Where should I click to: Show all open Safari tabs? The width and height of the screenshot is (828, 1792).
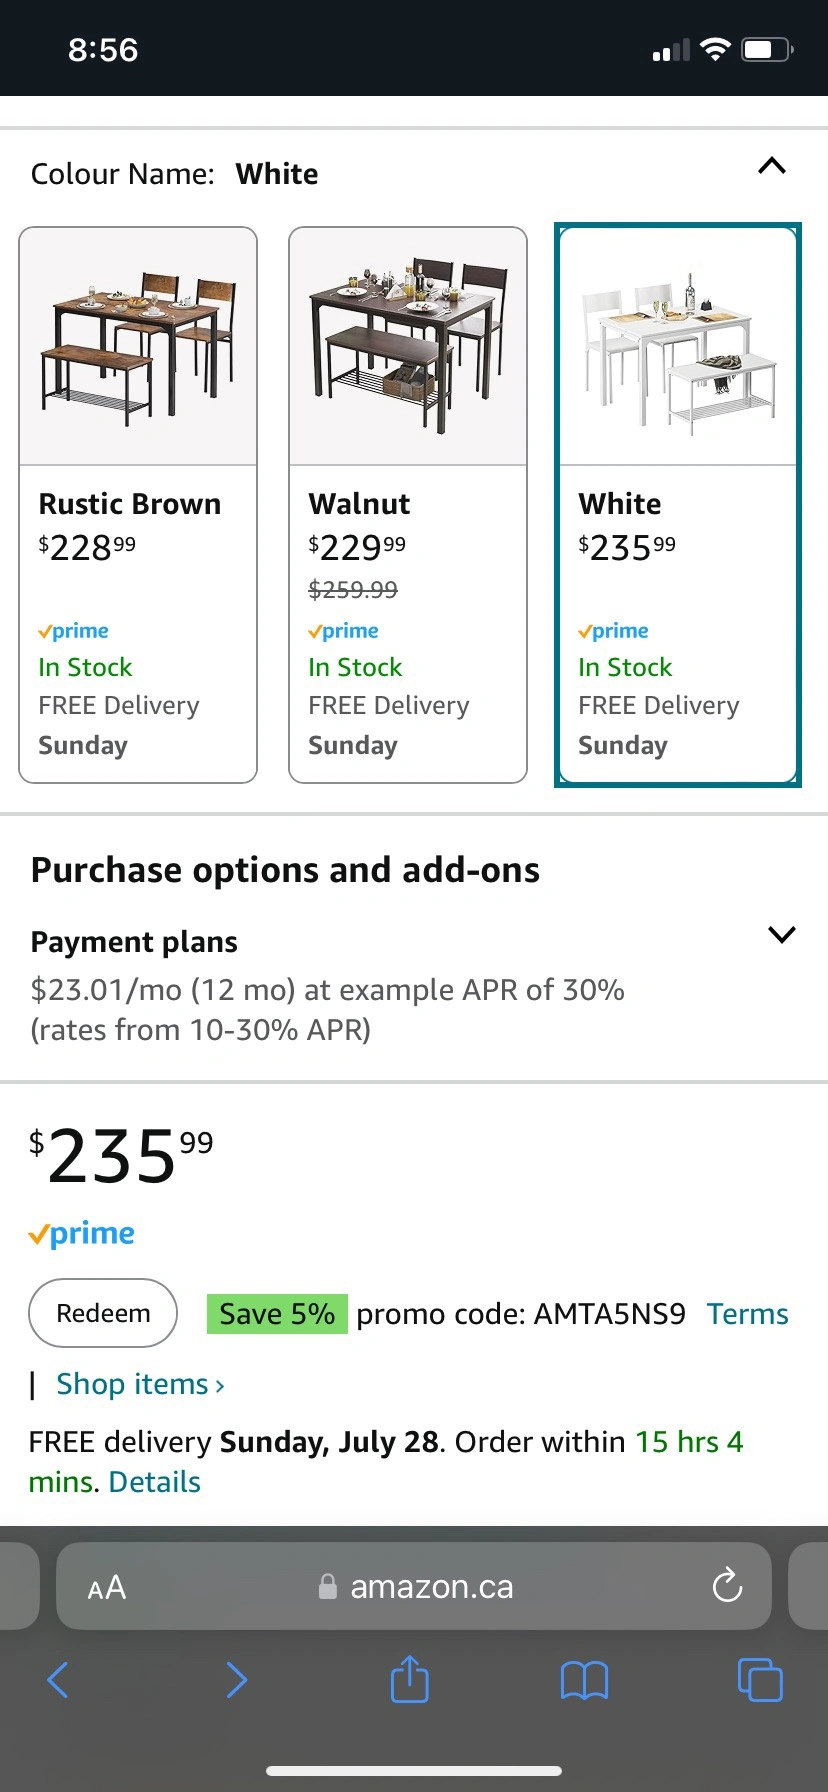click(760, 1679)
